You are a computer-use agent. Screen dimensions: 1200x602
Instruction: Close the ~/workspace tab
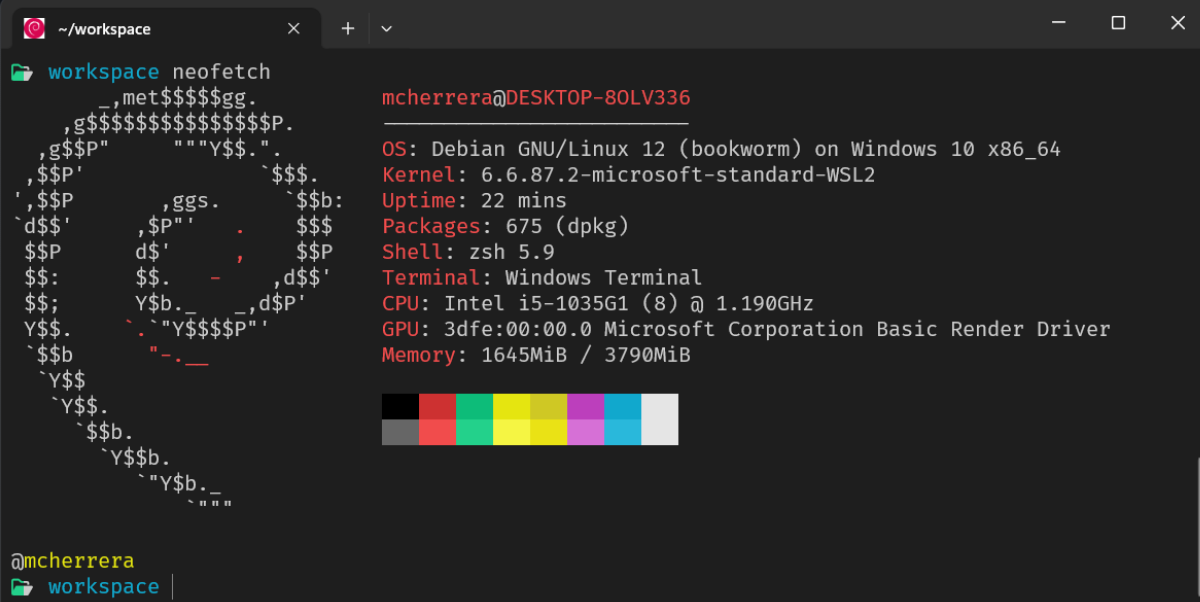pos(294,28)
